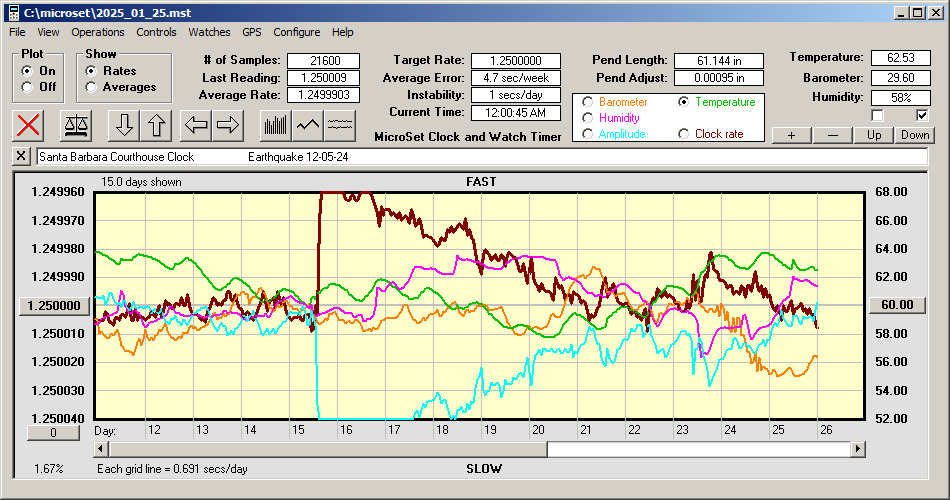Select the Clock rate radio button
Screen dimensions: 950x500
684,134
